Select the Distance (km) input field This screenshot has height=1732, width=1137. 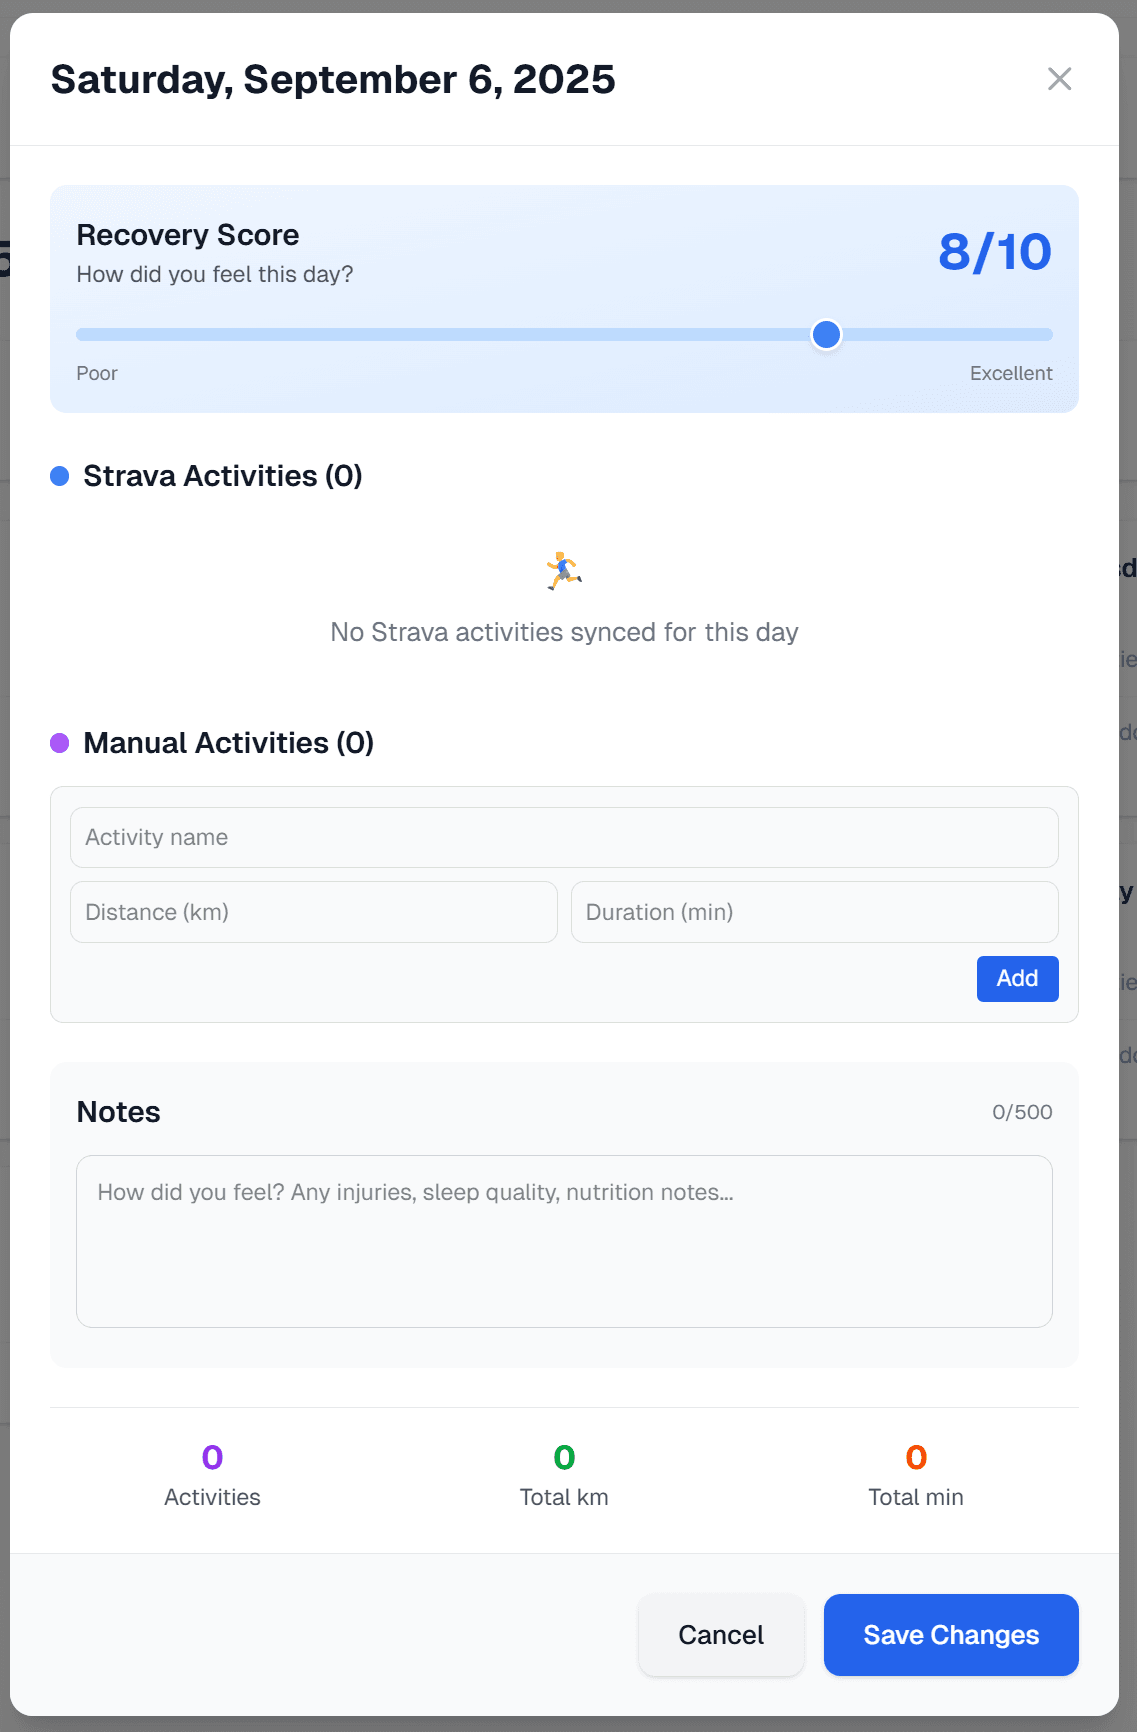pos(313,911)
